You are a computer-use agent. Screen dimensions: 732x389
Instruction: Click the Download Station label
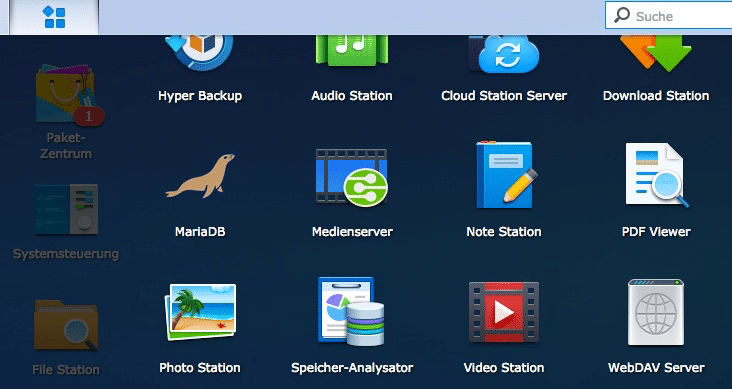pyautogui.click(x=656, y=96)
